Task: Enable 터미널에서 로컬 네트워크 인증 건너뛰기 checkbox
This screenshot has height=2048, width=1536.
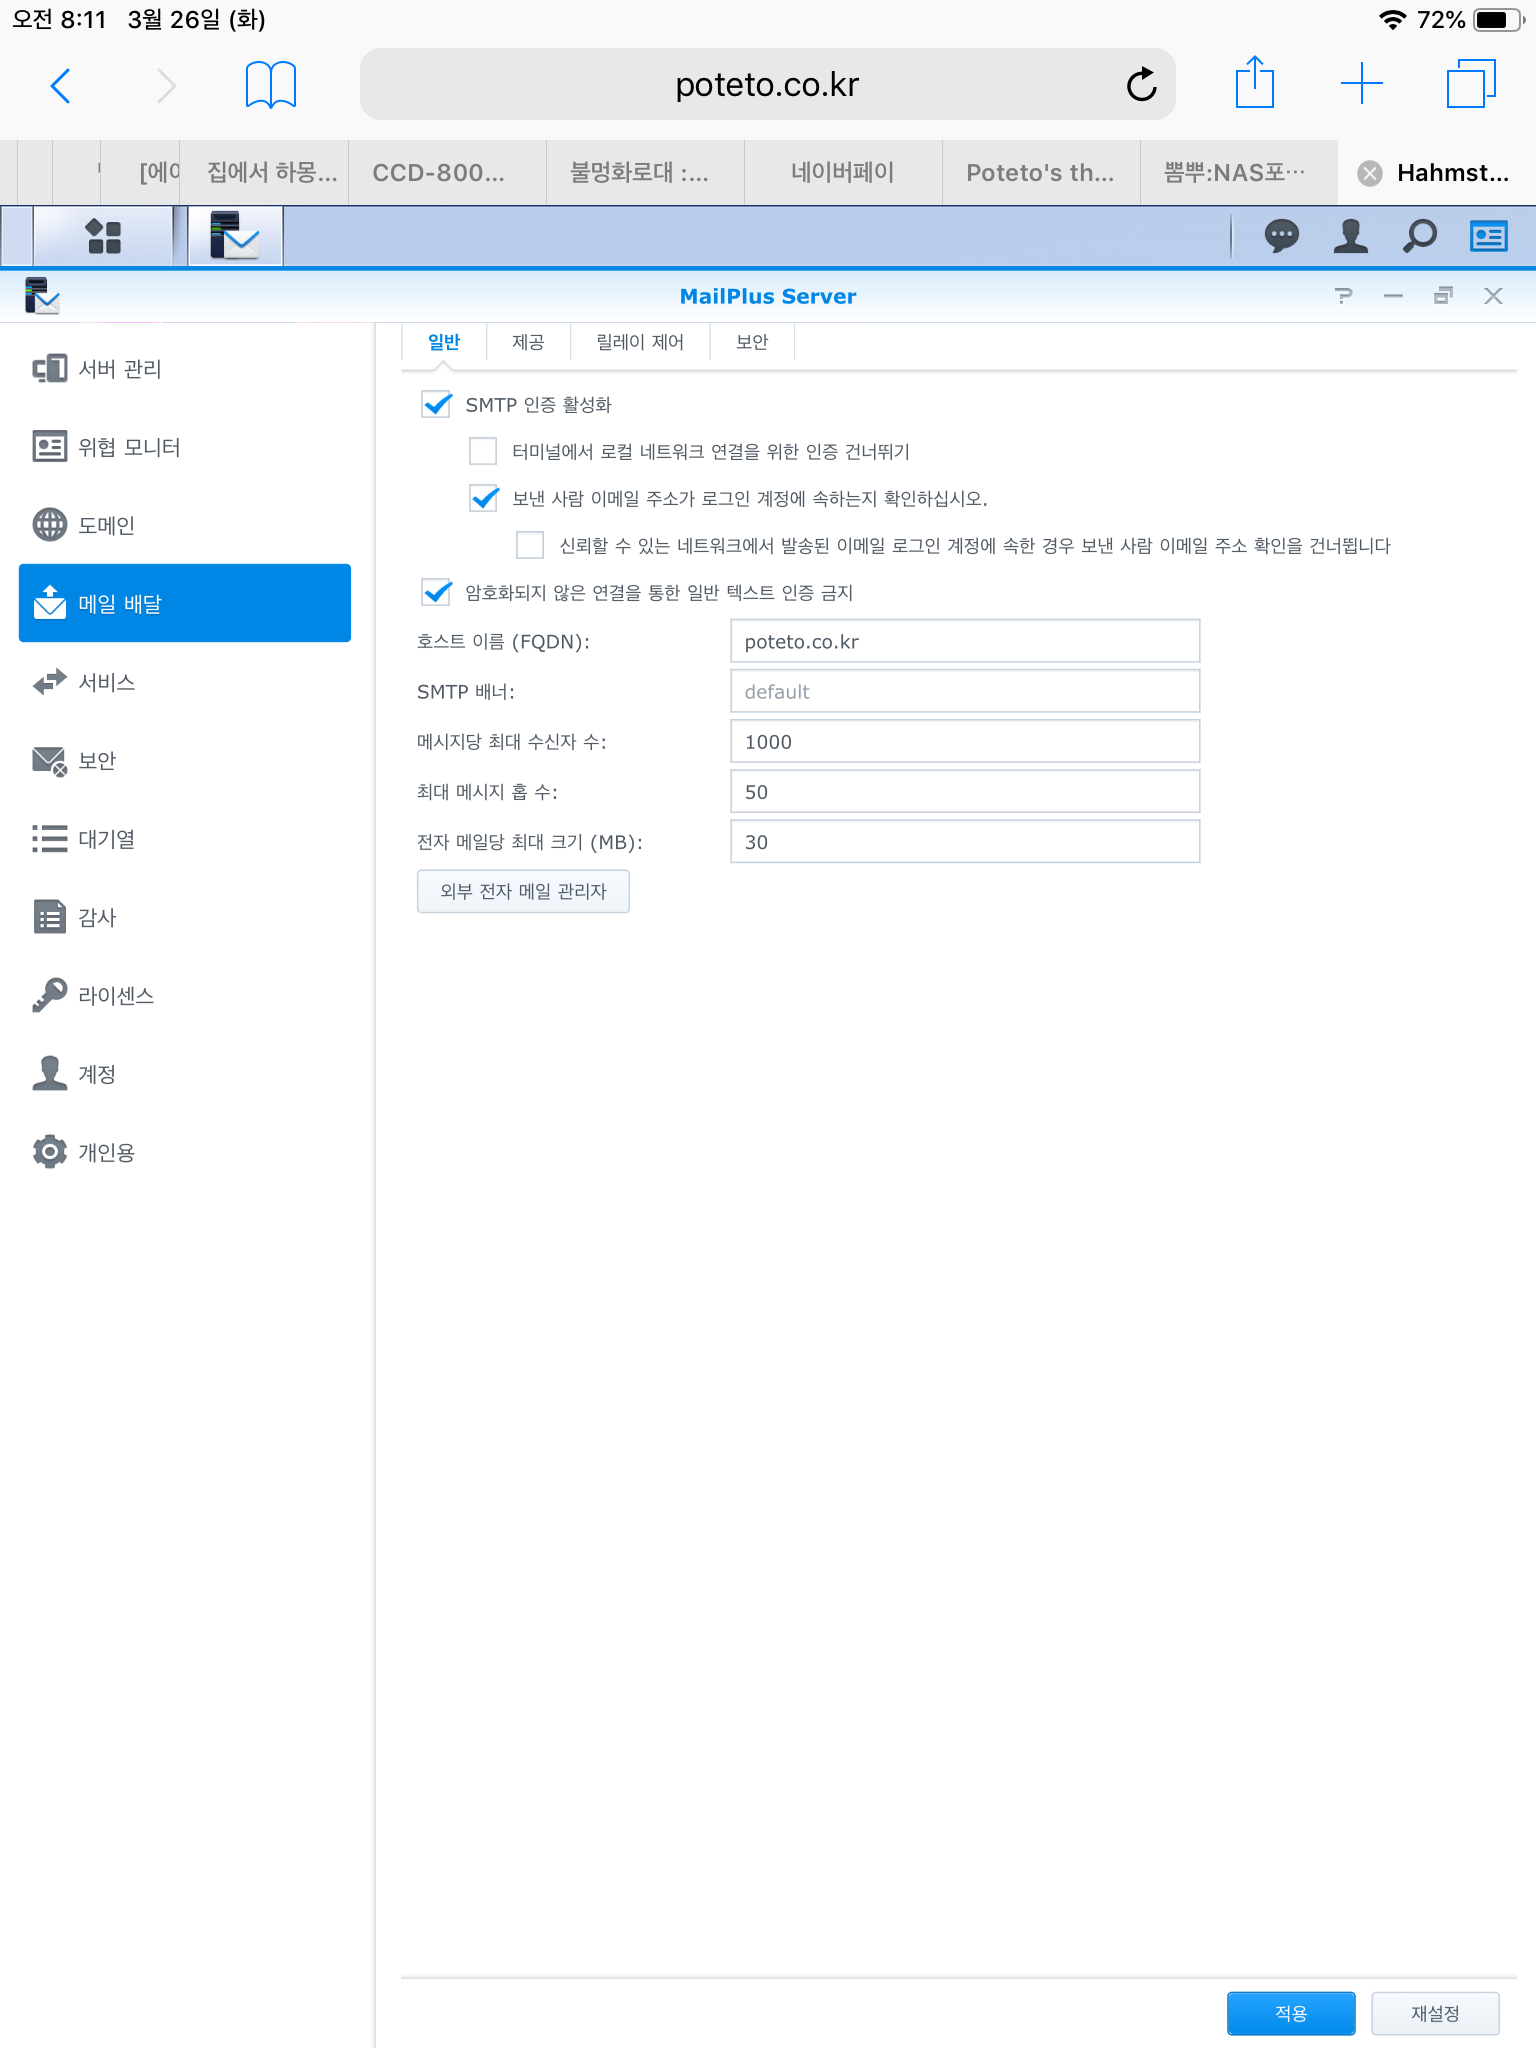Action: (x=484, y=452)
